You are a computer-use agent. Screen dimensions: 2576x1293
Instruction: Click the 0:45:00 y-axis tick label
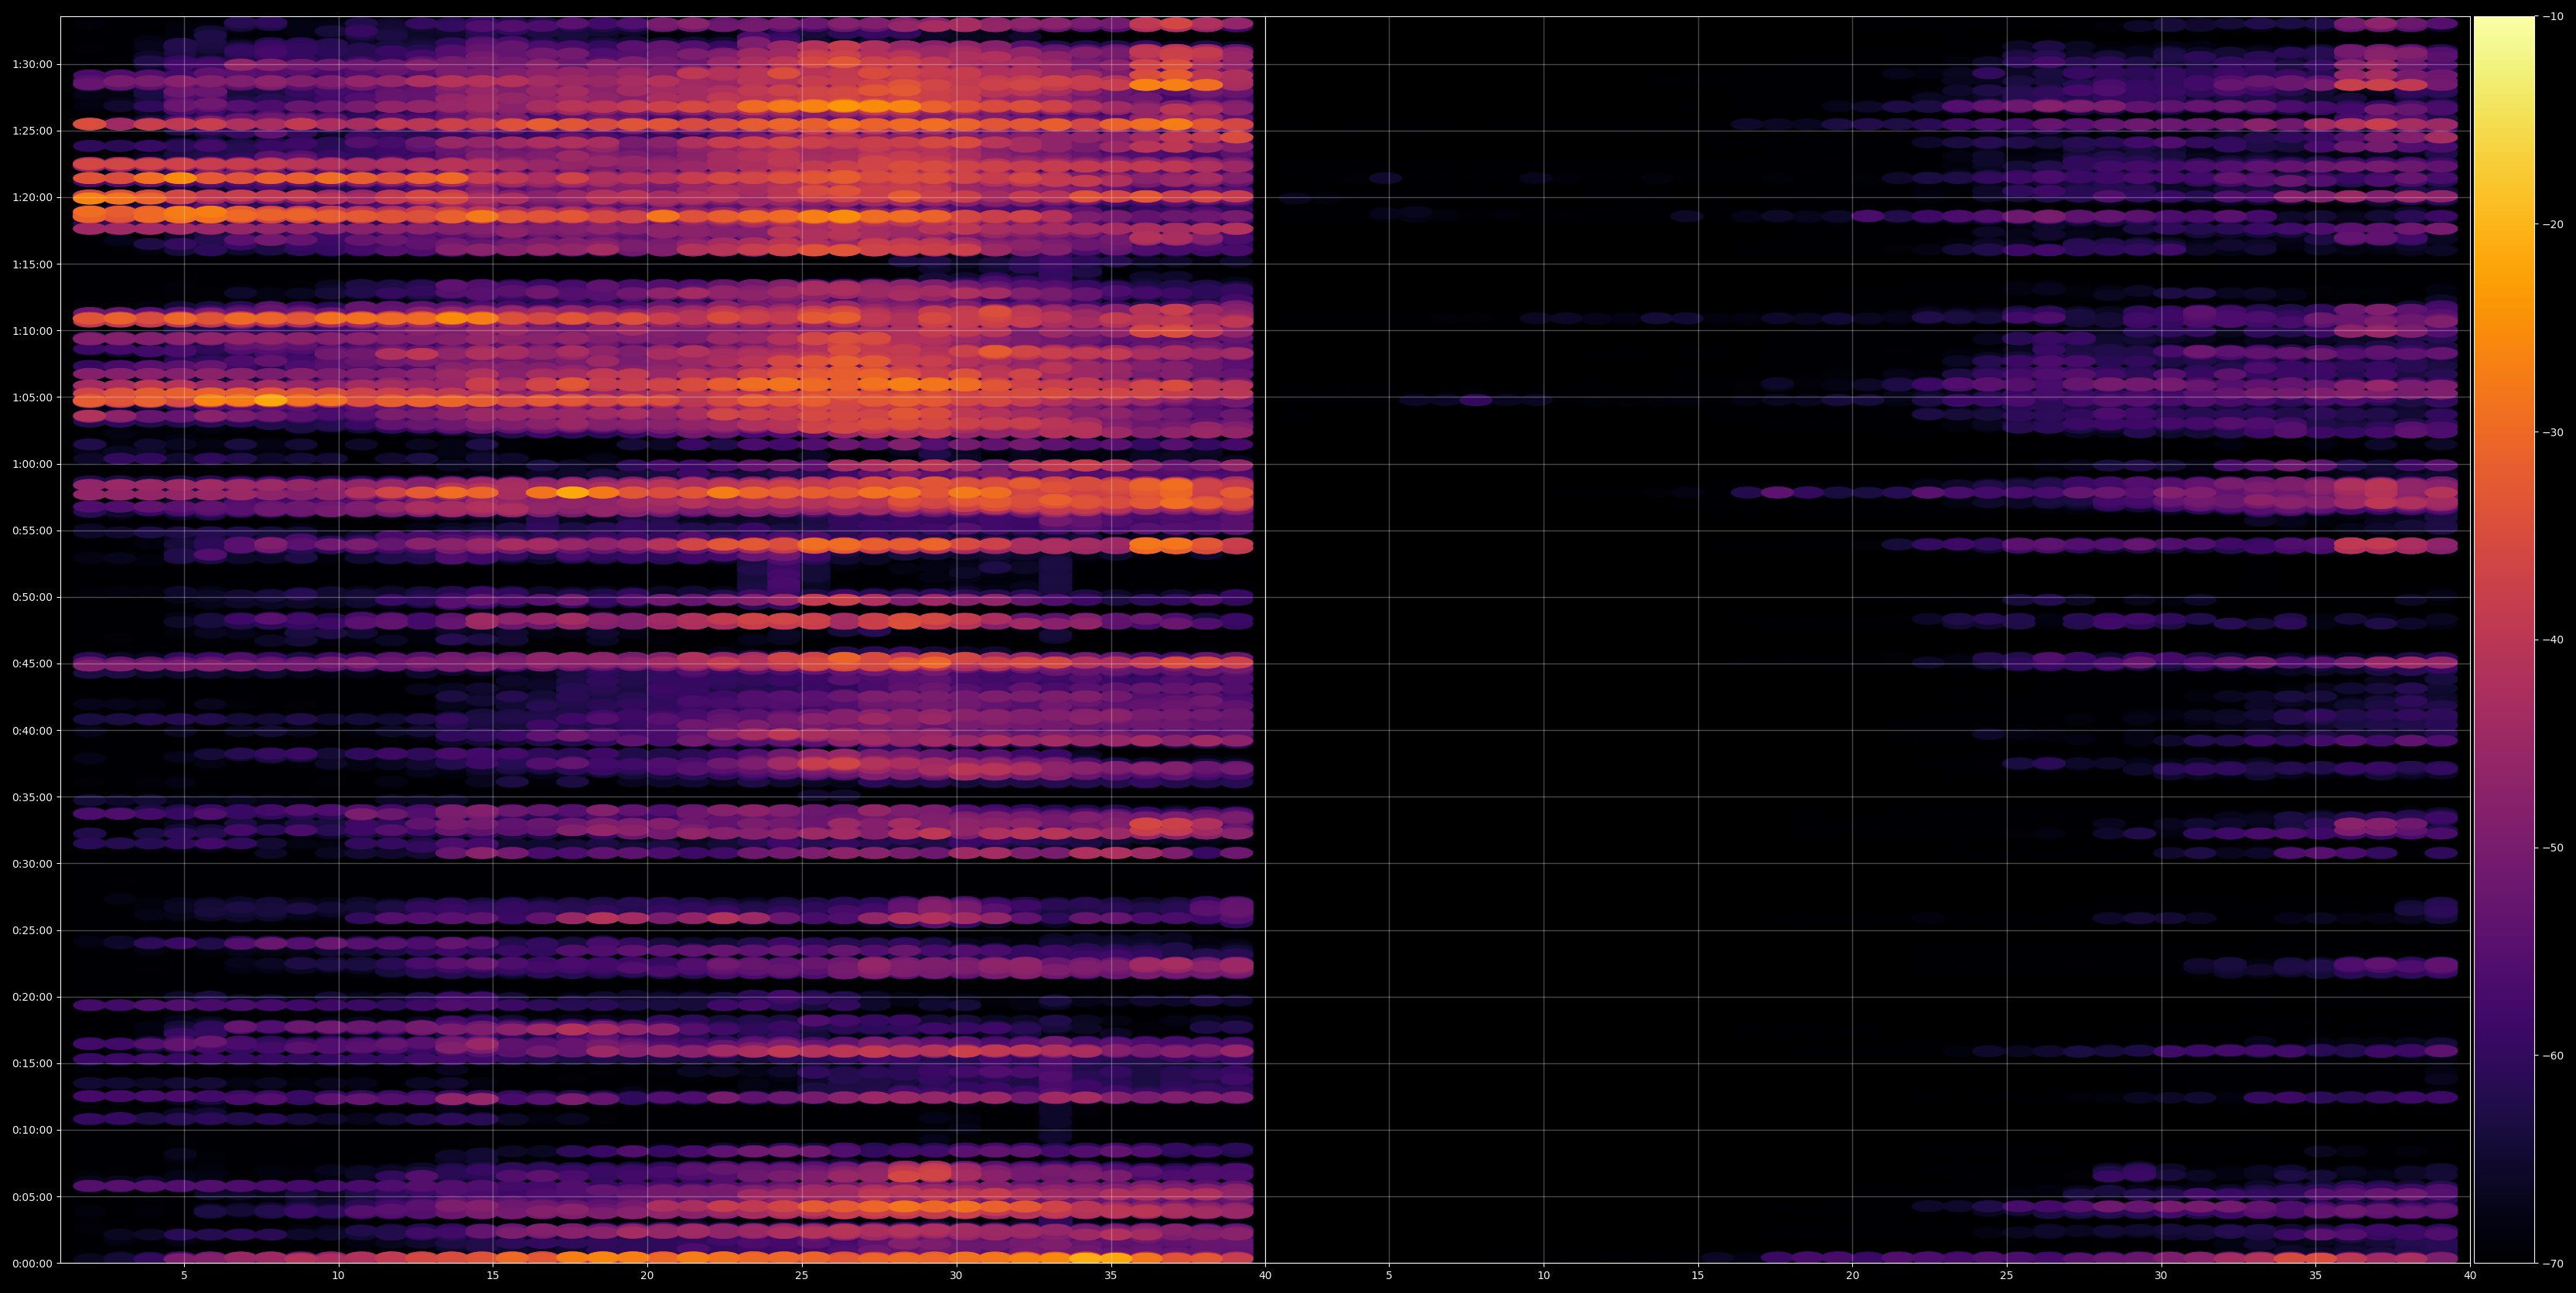click(32, 664)
